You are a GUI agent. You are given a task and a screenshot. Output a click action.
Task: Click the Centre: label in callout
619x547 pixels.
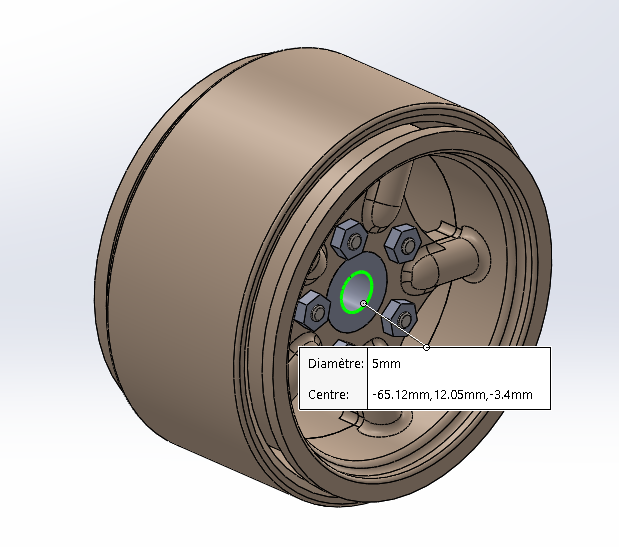328,394
